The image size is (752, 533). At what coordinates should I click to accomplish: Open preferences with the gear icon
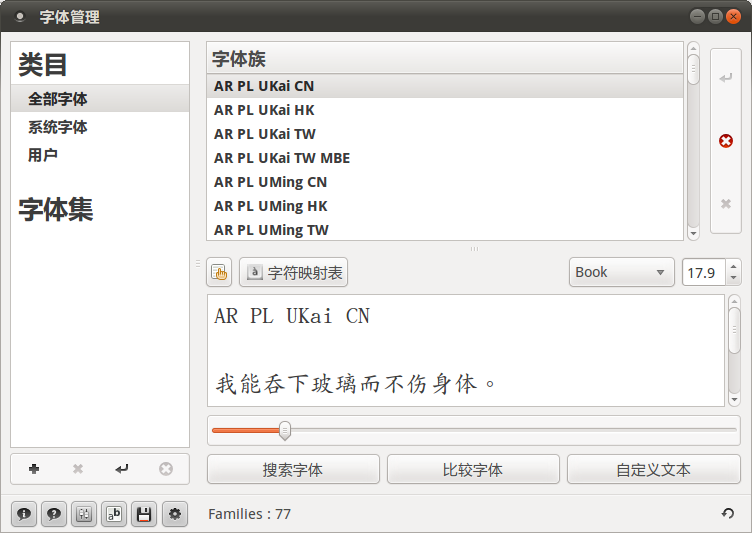[175, 514]
